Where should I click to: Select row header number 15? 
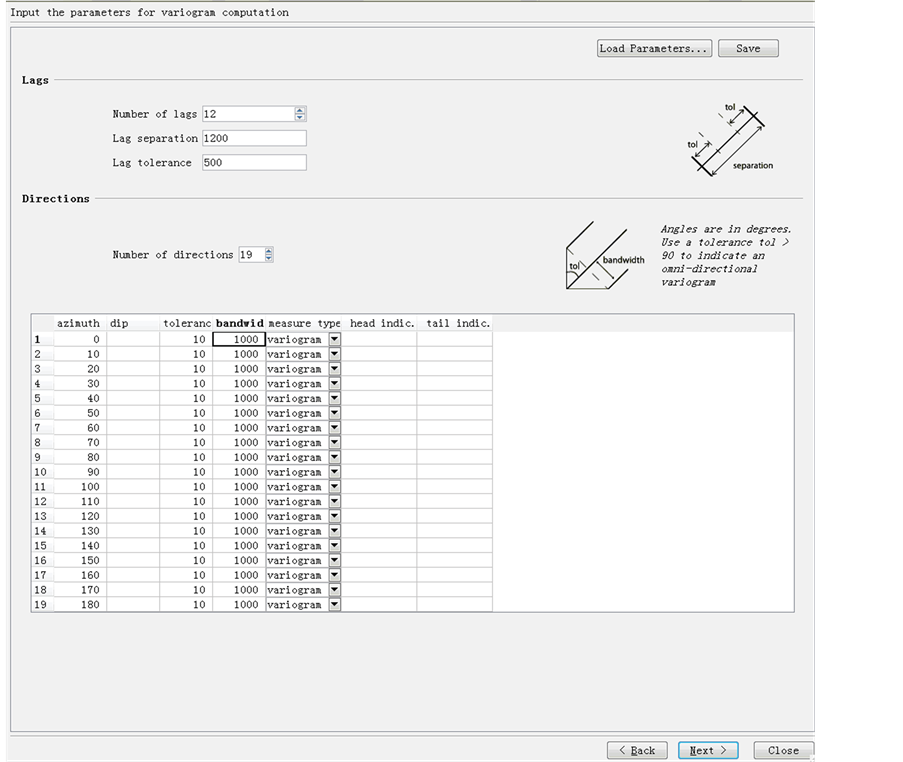pos(41,546)
